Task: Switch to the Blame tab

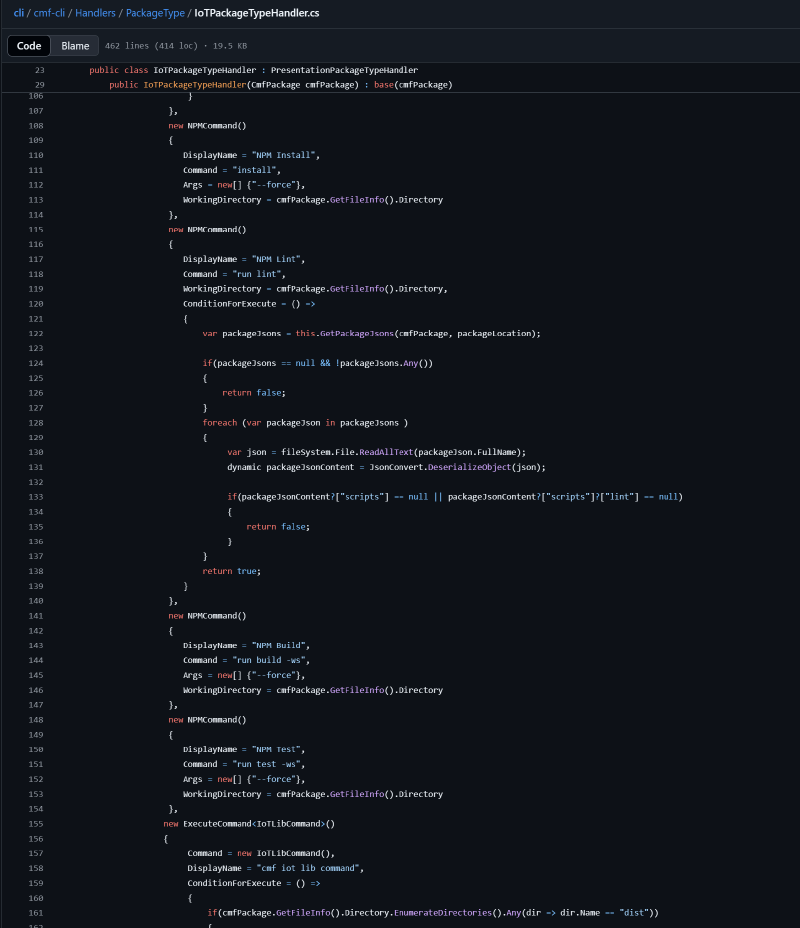Action: (75, 45)
